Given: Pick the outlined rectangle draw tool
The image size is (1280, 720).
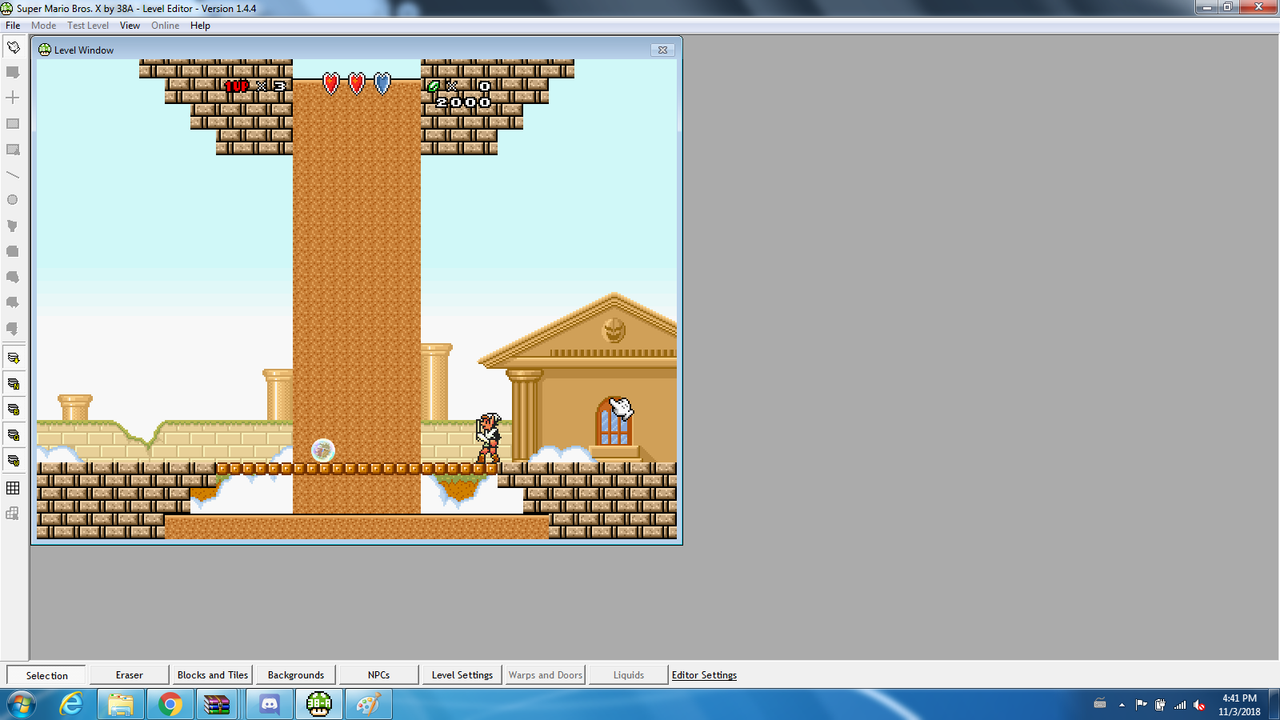Looking at the screenshot, I should click(13, 124).
